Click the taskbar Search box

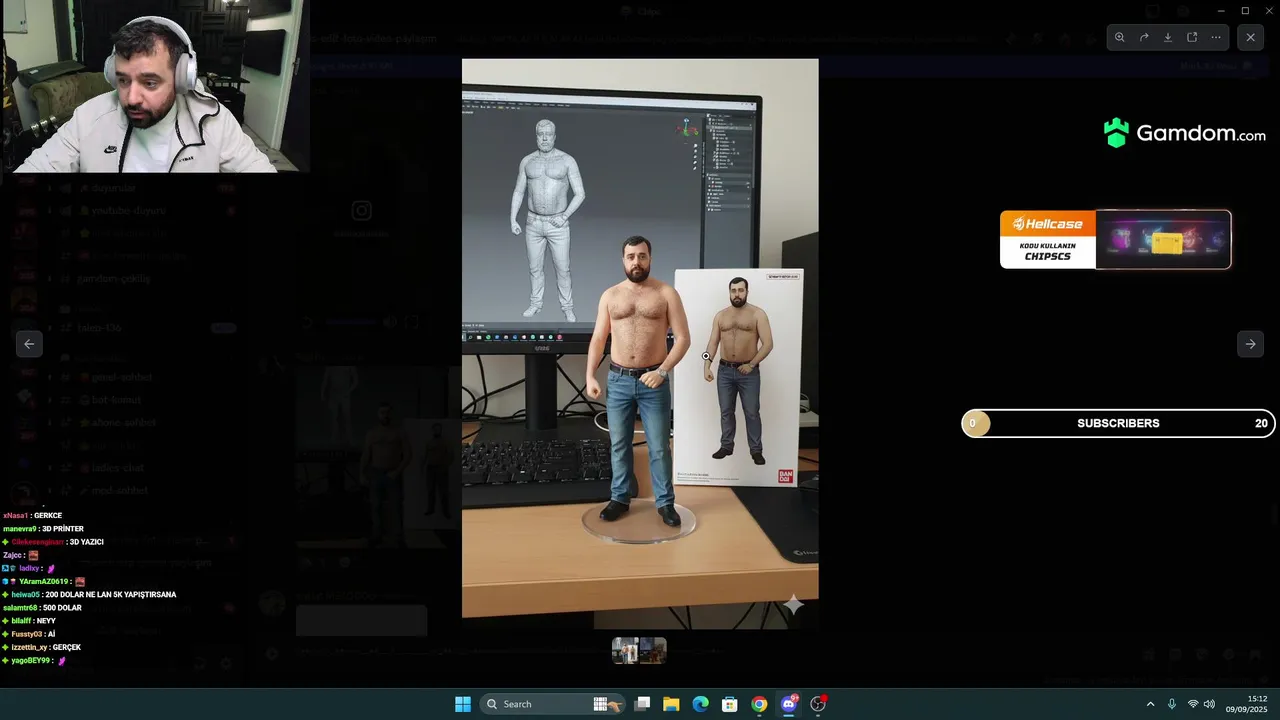(552, 704)
